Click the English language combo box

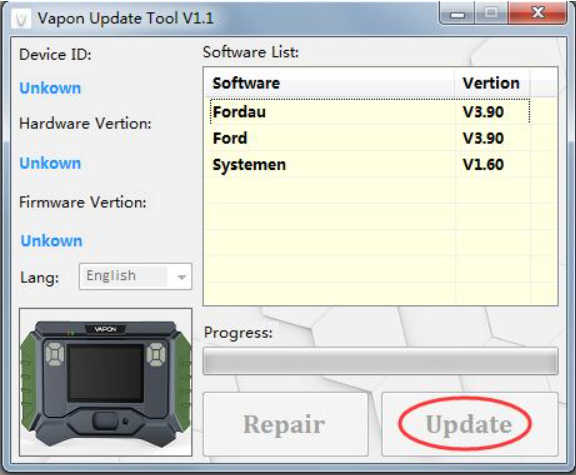coord(136,277)
